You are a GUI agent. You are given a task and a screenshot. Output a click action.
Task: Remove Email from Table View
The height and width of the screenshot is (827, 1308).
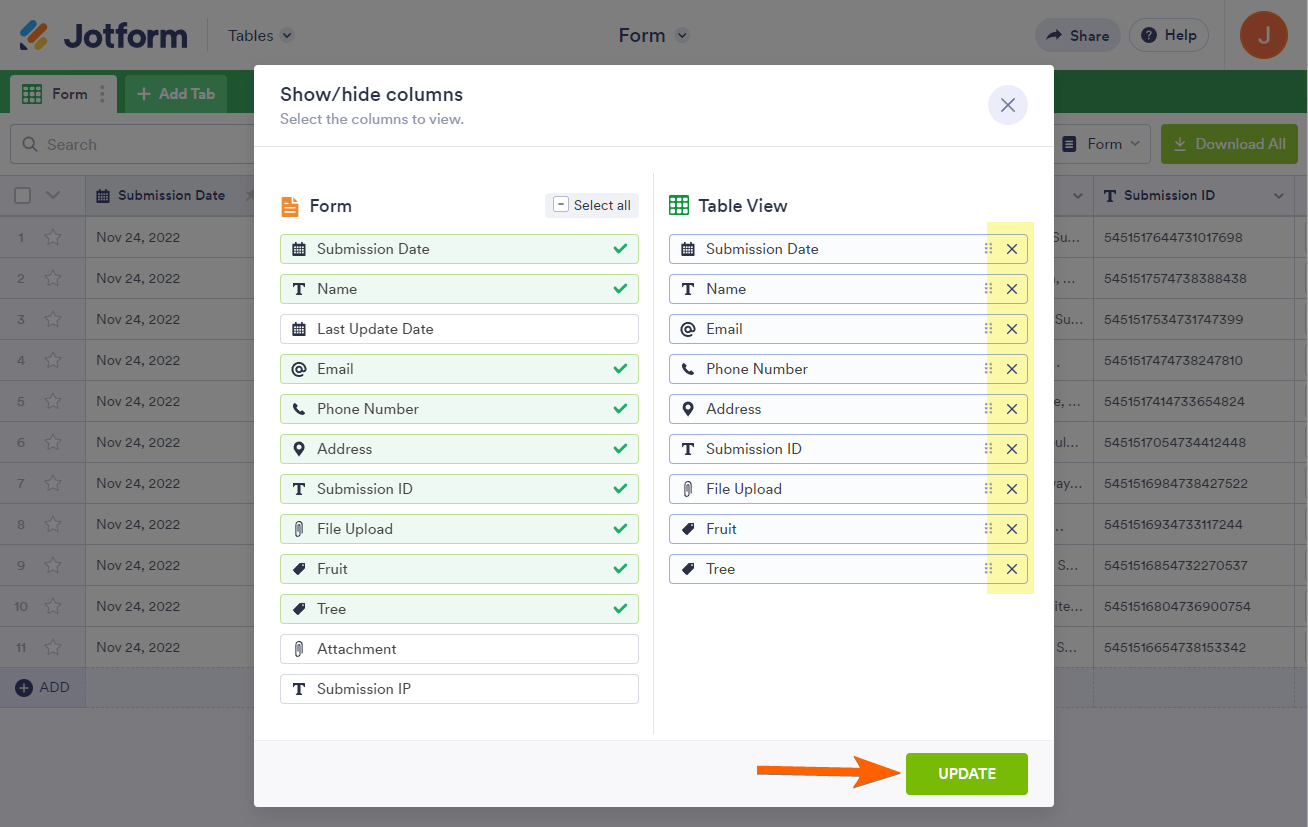point(1011,329)
